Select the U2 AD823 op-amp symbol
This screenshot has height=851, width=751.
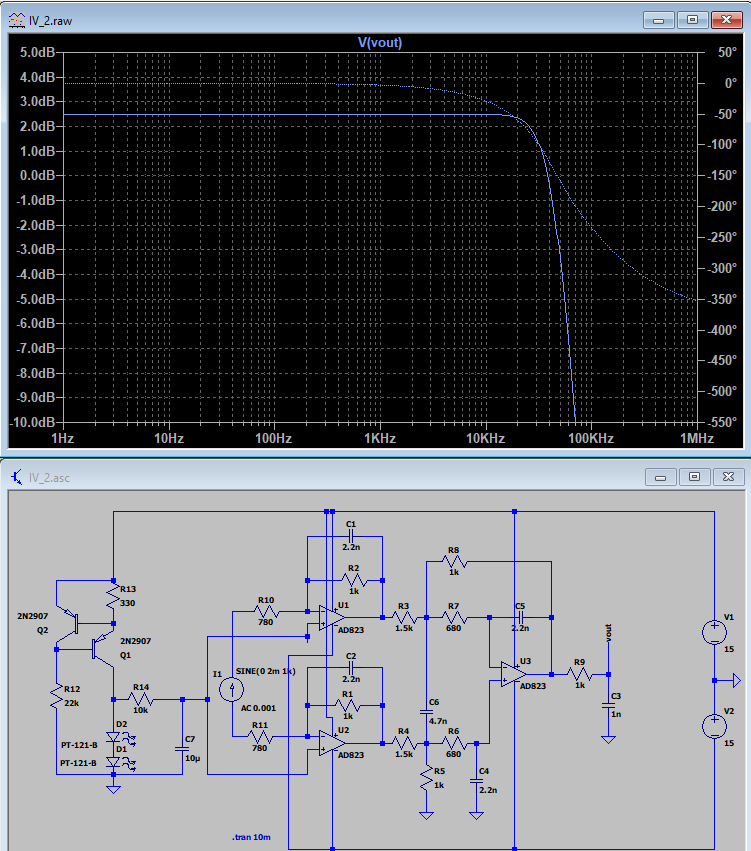pyautogui.click(x=332, y=743)
